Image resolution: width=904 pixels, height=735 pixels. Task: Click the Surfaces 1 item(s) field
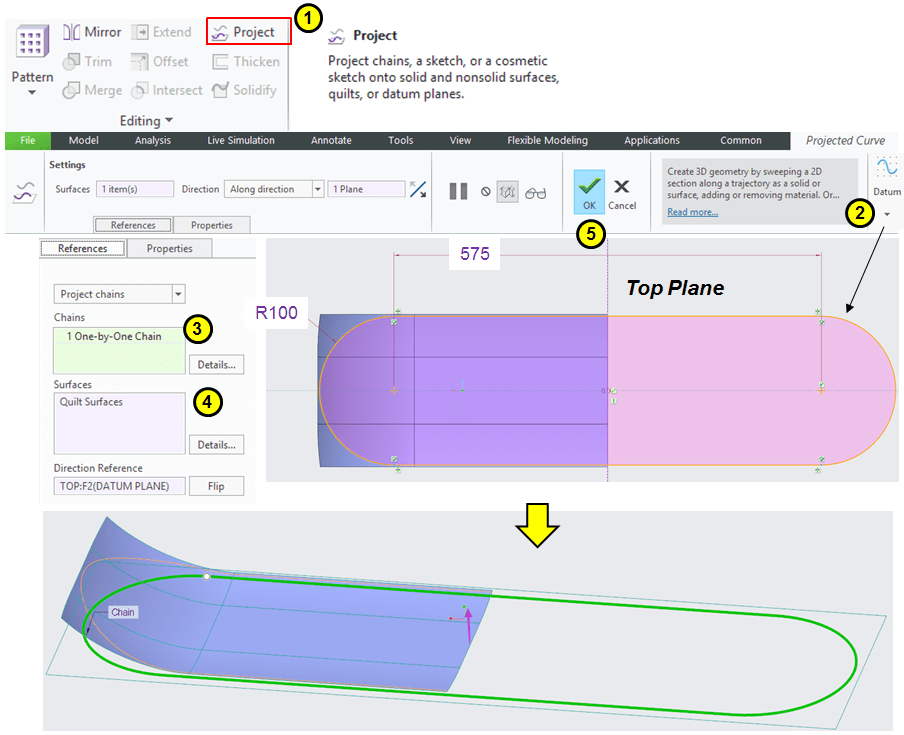pyautogui.click(x=134, y=189)
